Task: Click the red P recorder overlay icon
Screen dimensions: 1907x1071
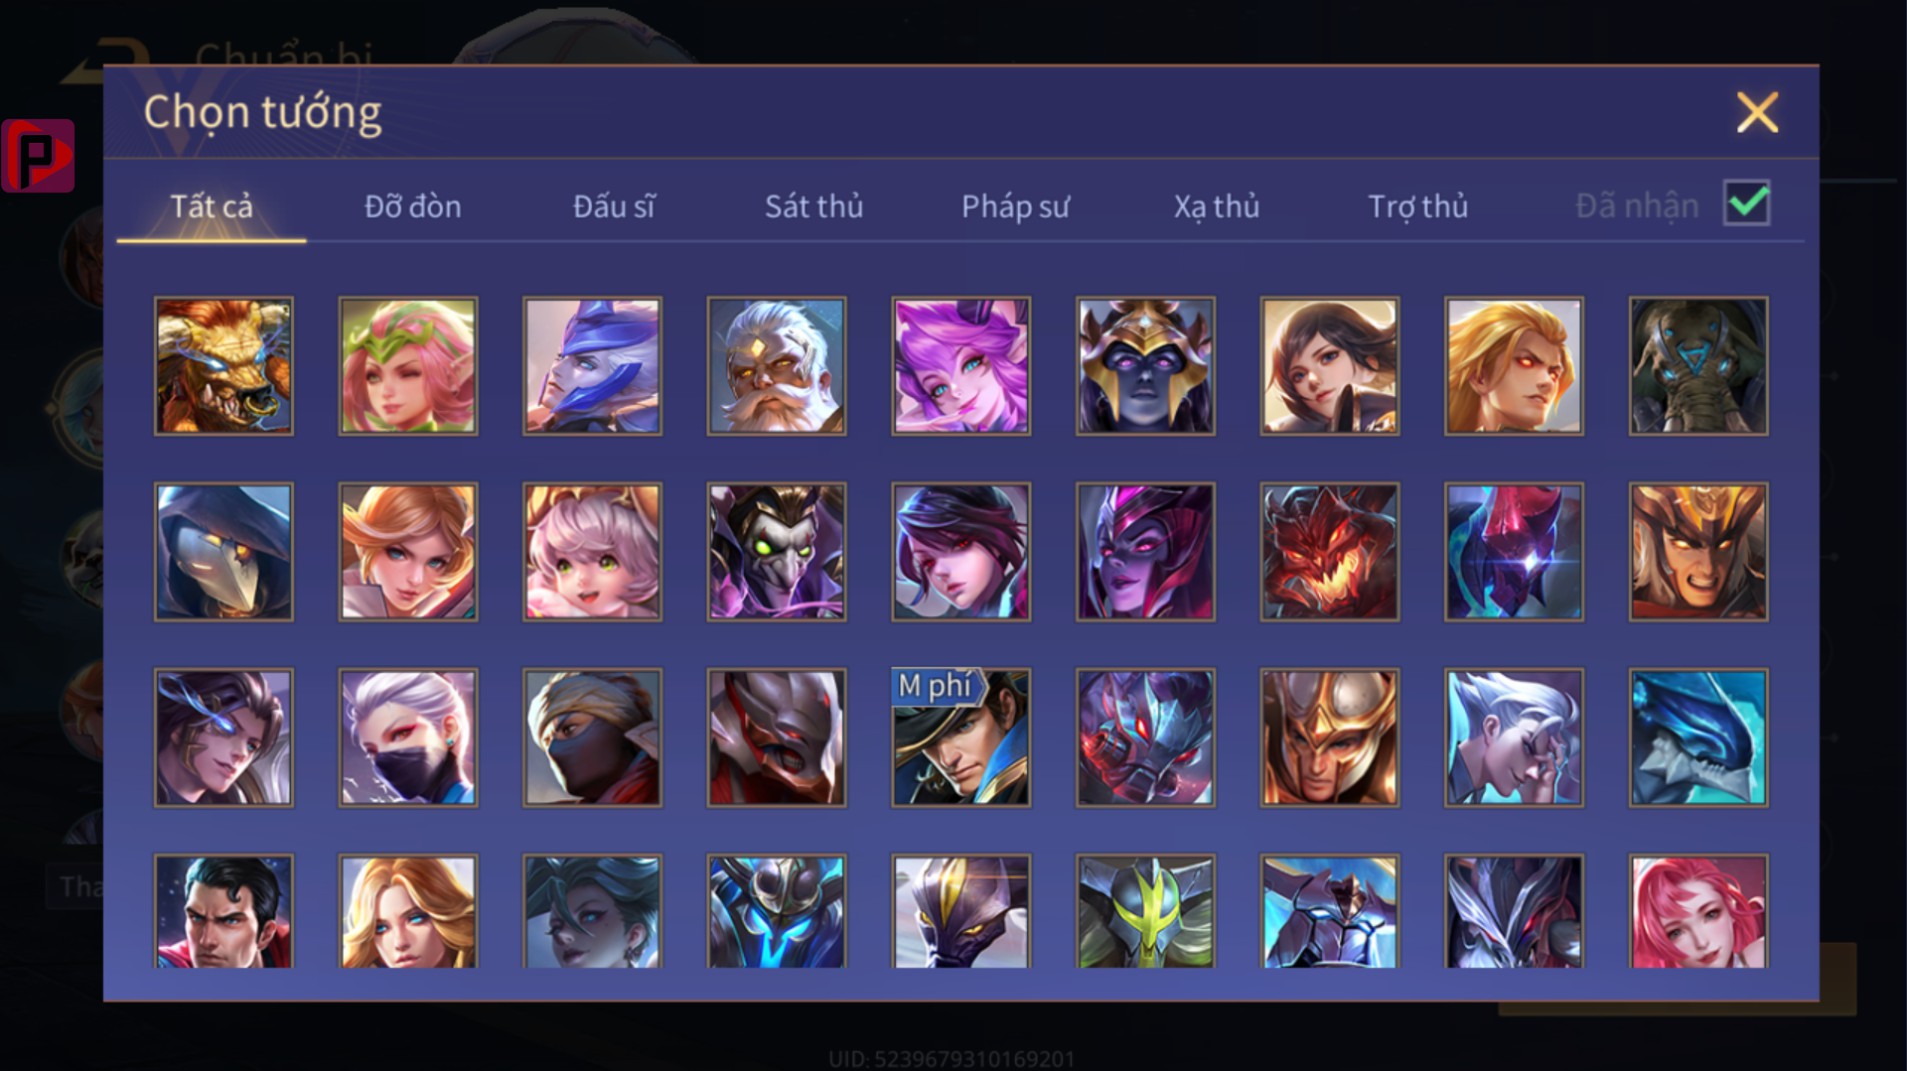Action: coord(38,156)
